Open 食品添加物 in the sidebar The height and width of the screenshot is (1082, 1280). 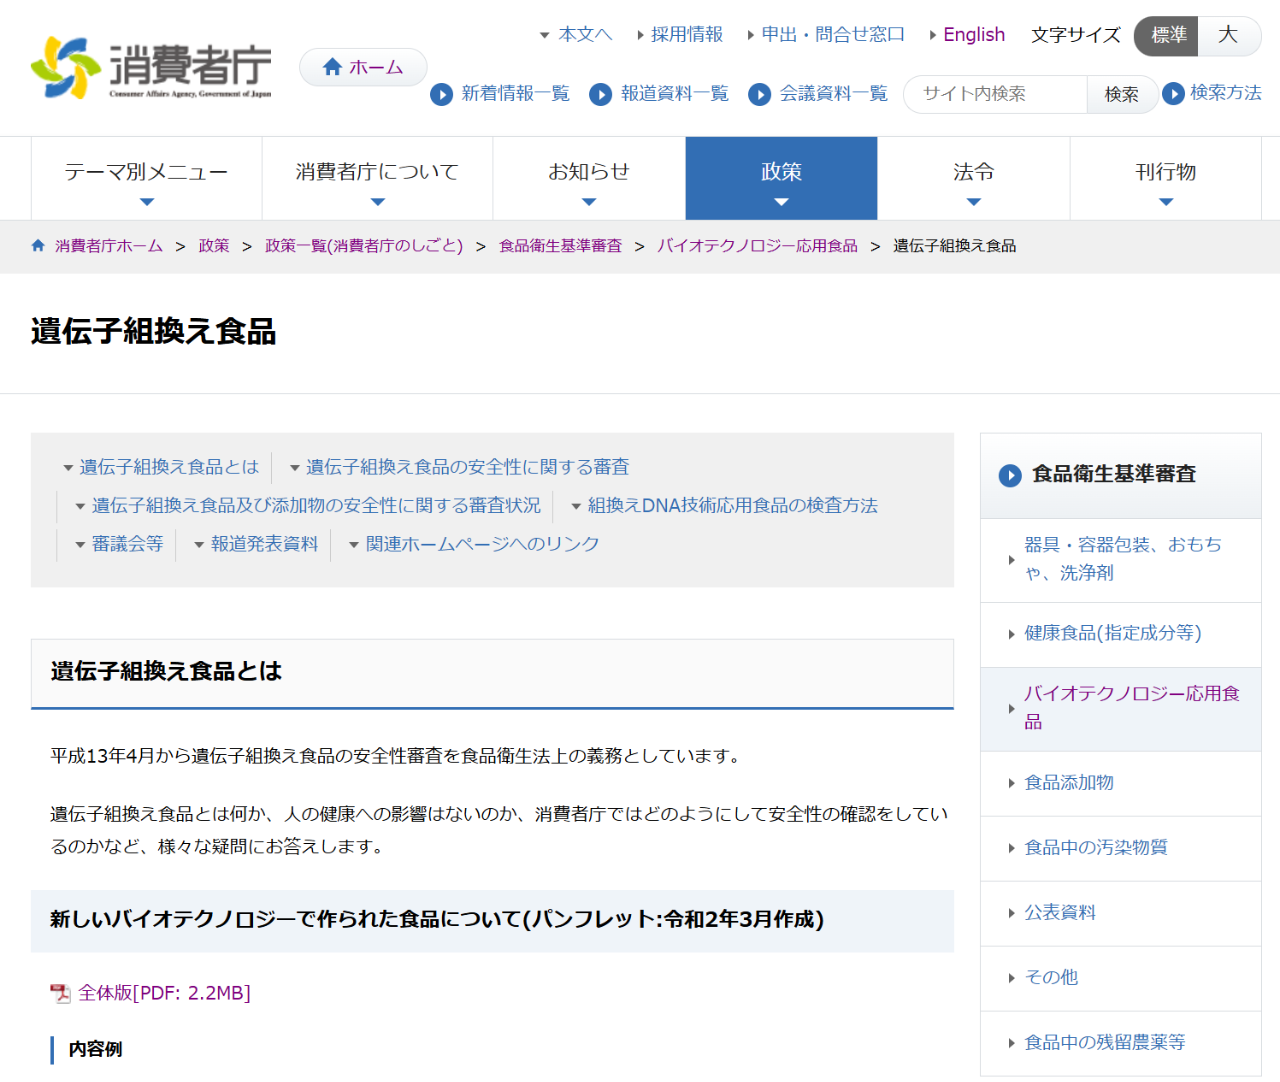coord(1069,783)
